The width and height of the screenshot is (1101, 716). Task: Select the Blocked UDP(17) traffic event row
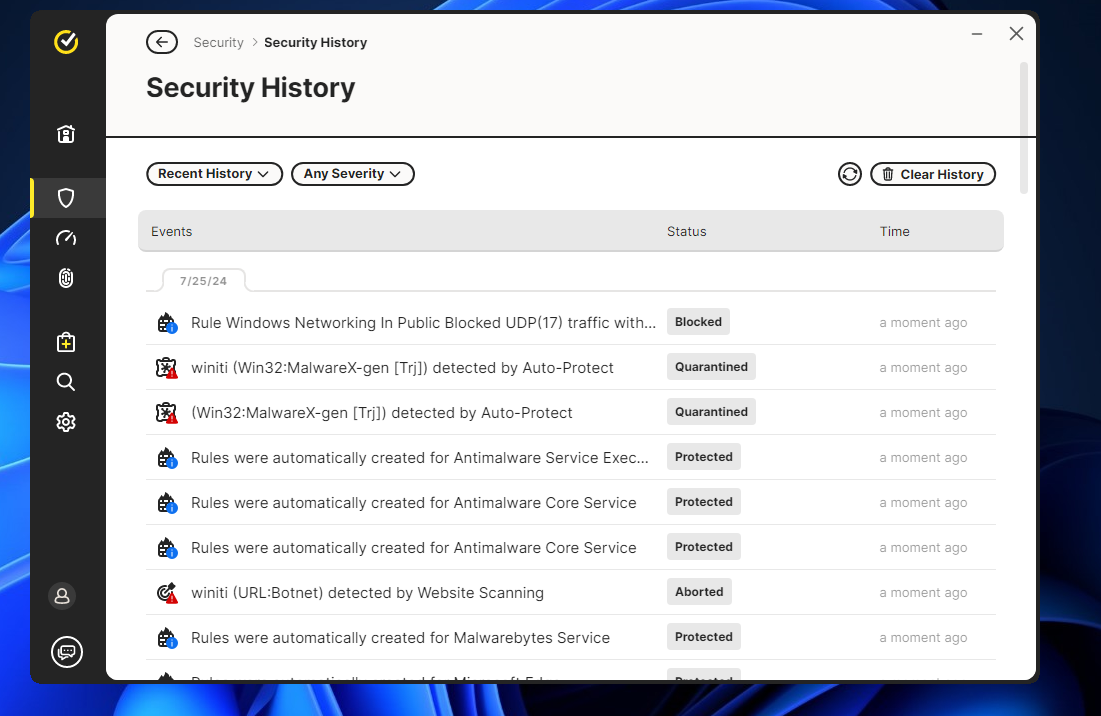[423, 323]
